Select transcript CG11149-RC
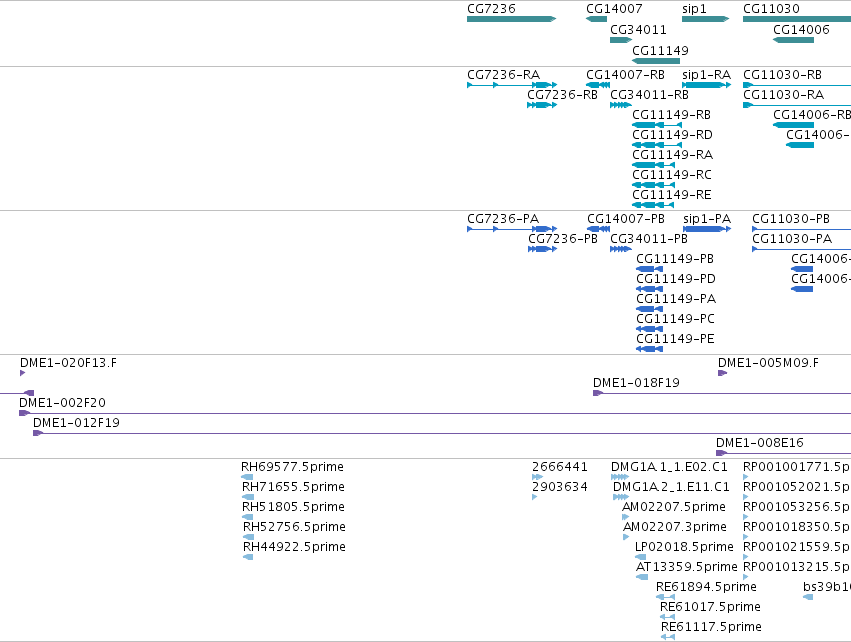Screen dimensions: 851x642 tap(653, 185)
